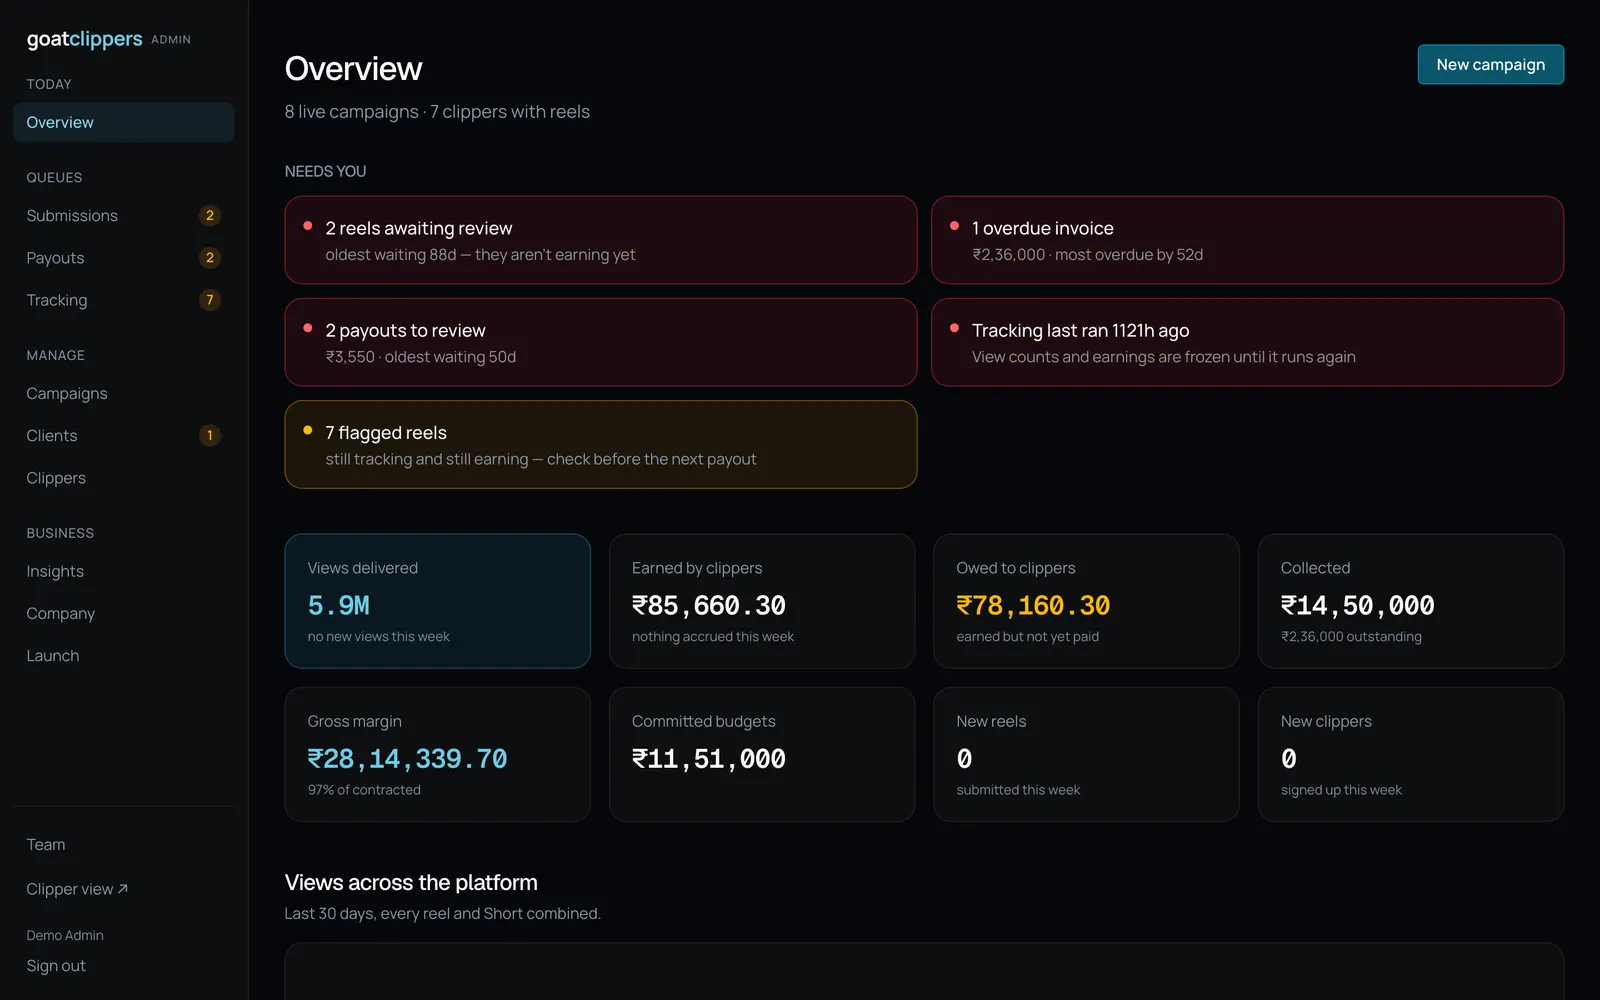Screen dimensions: 1600x1000
Task: Click the Last 30 days description text
Action: (443, 914)
